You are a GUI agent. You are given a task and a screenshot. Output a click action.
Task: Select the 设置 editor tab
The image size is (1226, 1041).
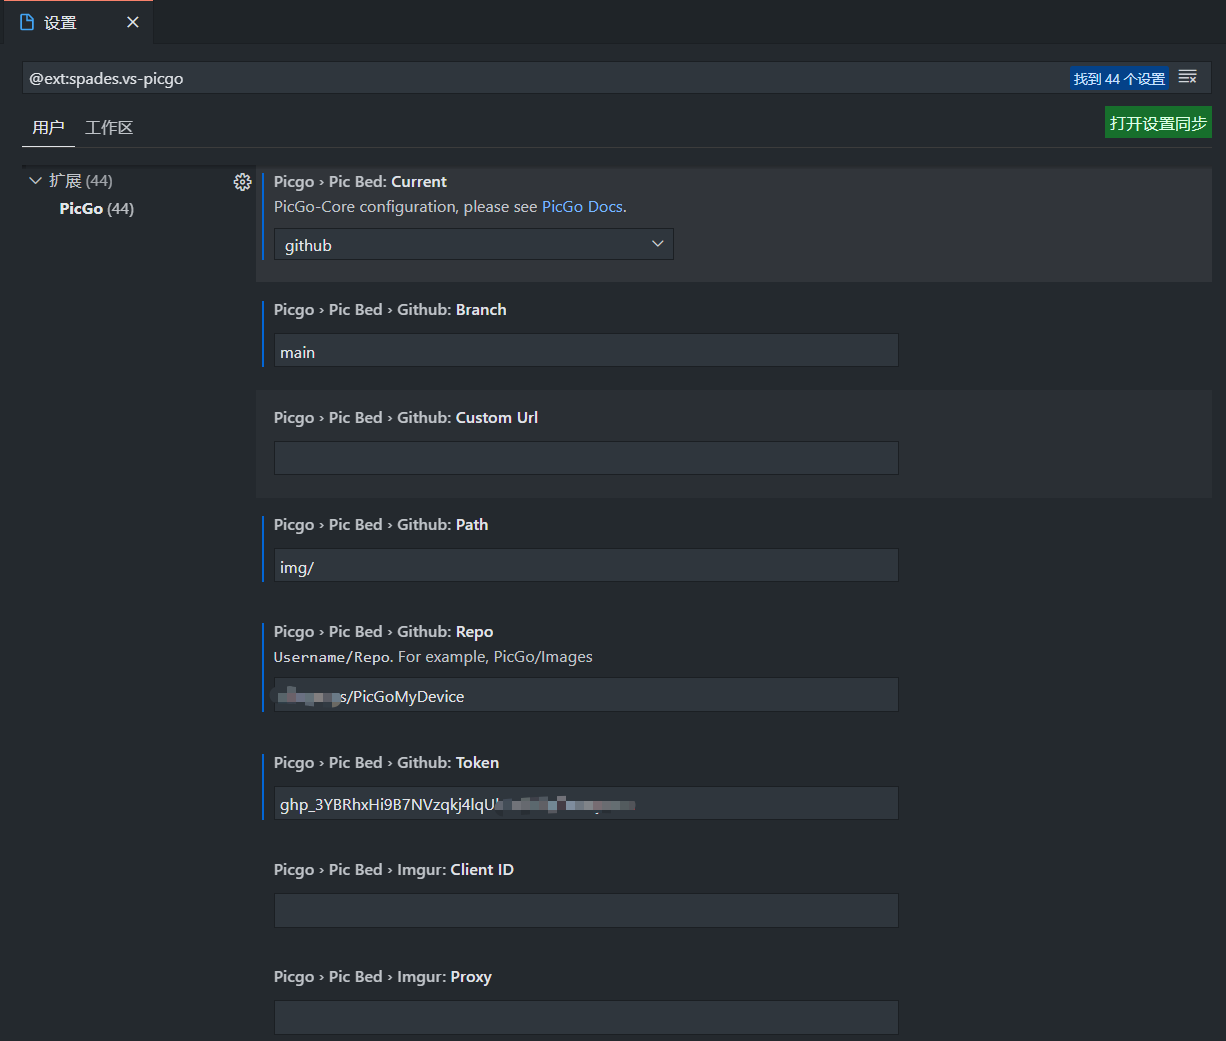point(77,22)
